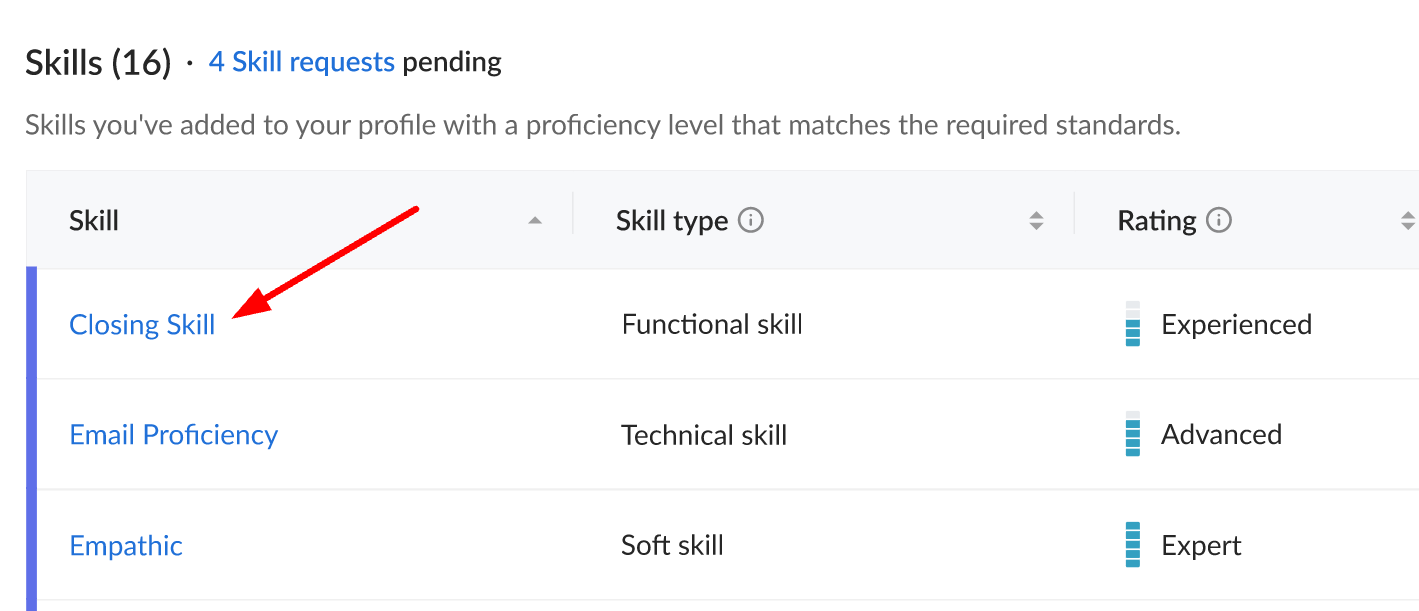Click the Advanced rating level bars icon

(1133, 434)
